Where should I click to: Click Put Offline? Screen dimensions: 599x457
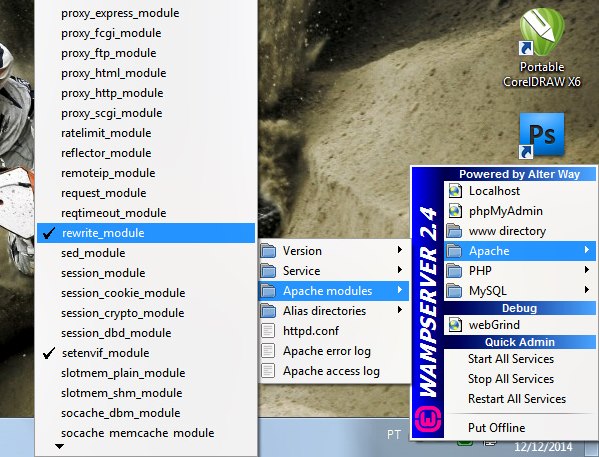point(520,428)
